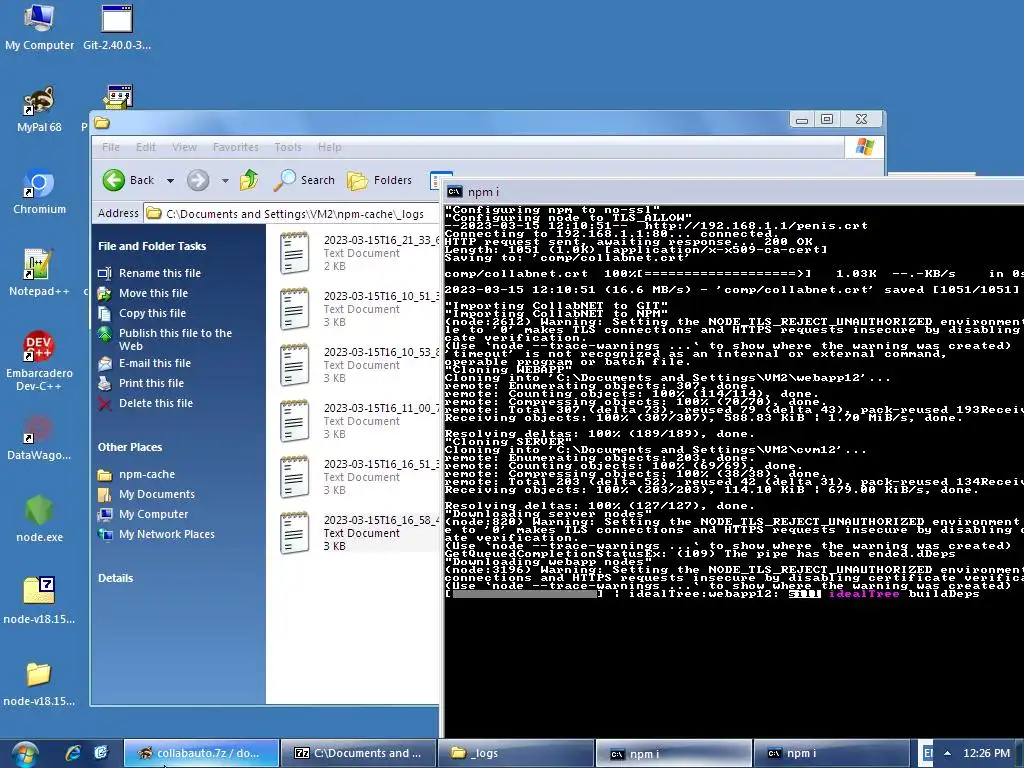Select log file 2023-03-15T16_10_51
Viewport: 1024px width, 768px height.
click(x=359, y=309)
